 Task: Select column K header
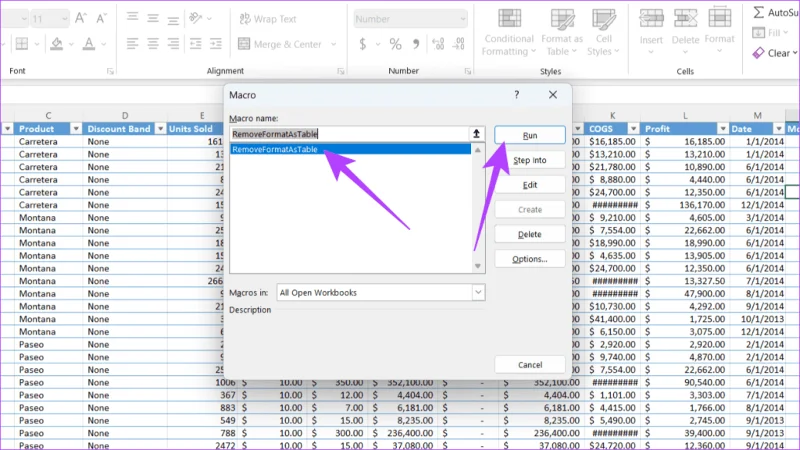(612, 116)
